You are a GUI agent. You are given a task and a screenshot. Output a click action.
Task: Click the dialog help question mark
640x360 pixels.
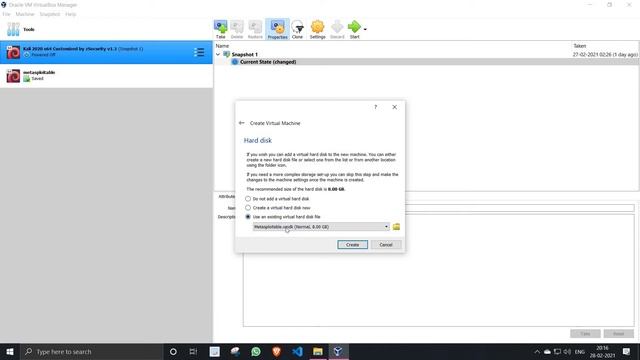tap(376, 107)
